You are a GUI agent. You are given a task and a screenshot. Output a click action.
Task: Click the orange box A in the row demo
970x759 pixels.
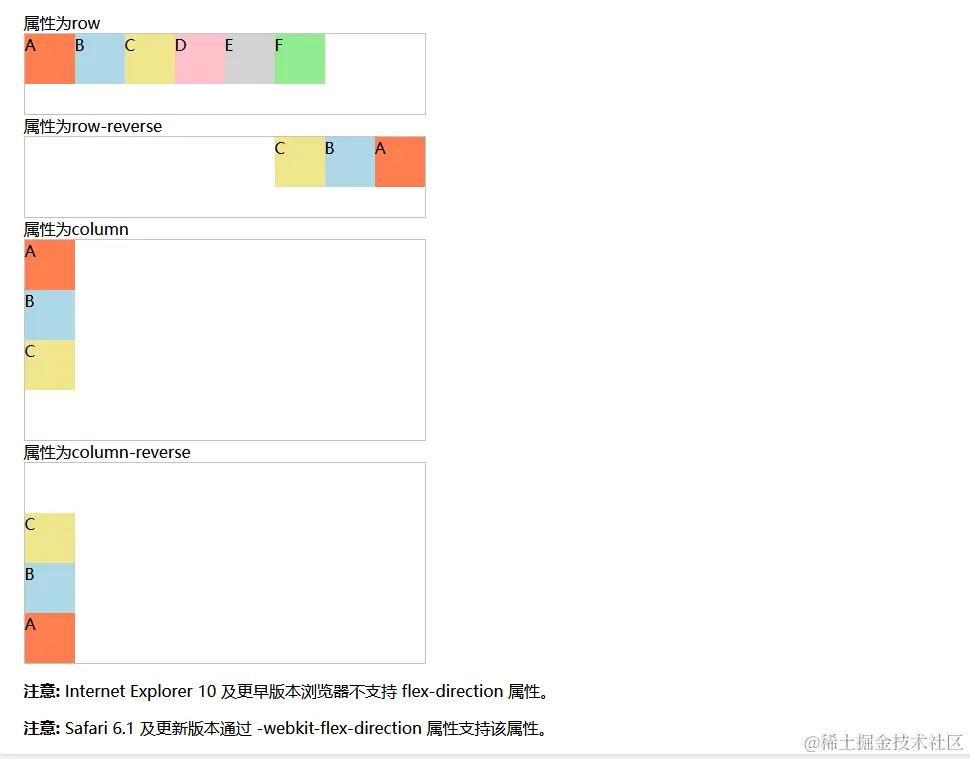coord(49,59)
